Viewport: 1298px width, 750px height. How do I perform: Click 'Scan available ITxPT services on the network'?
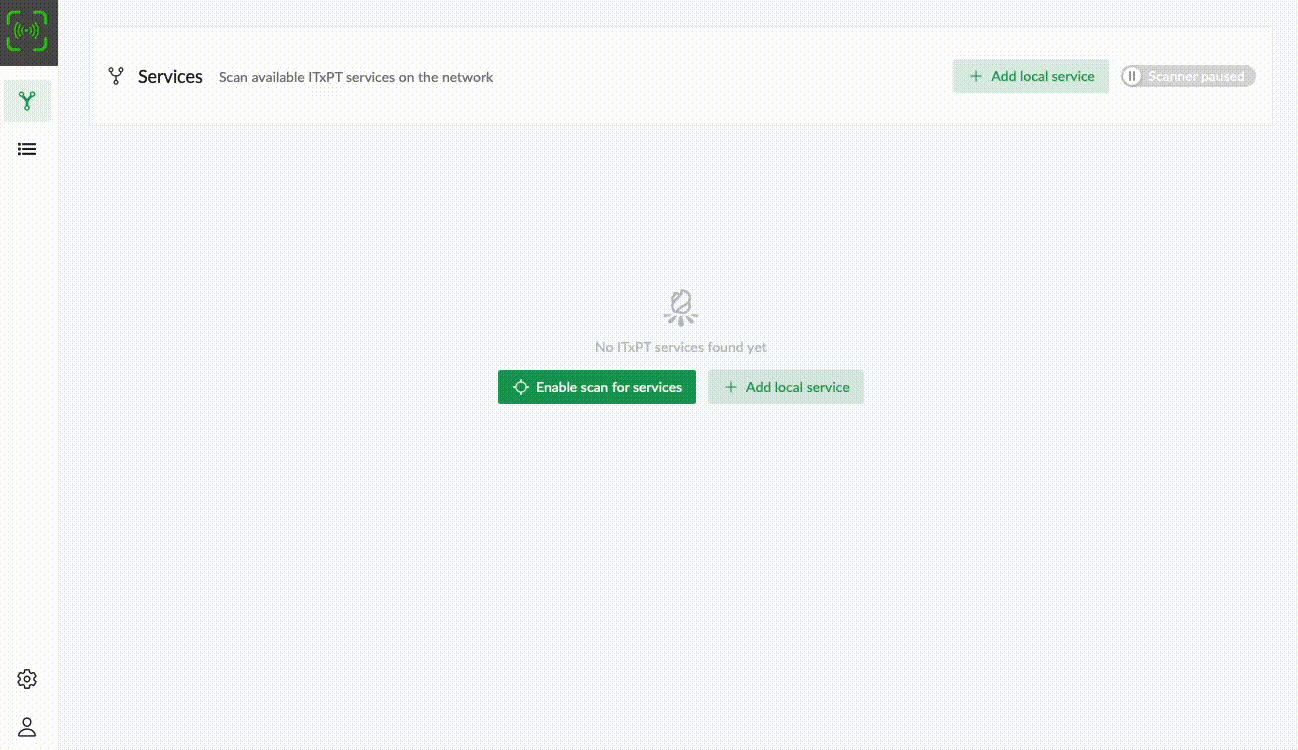click(356, 77)
